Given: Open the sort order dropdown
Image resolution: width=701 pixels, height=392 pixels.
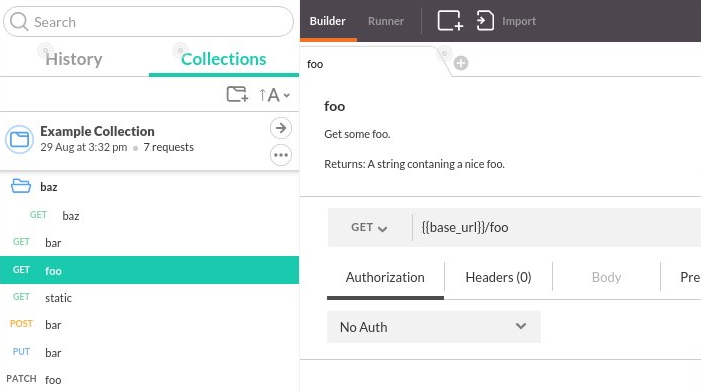Looking at the screenshot, I should [274, 95].
